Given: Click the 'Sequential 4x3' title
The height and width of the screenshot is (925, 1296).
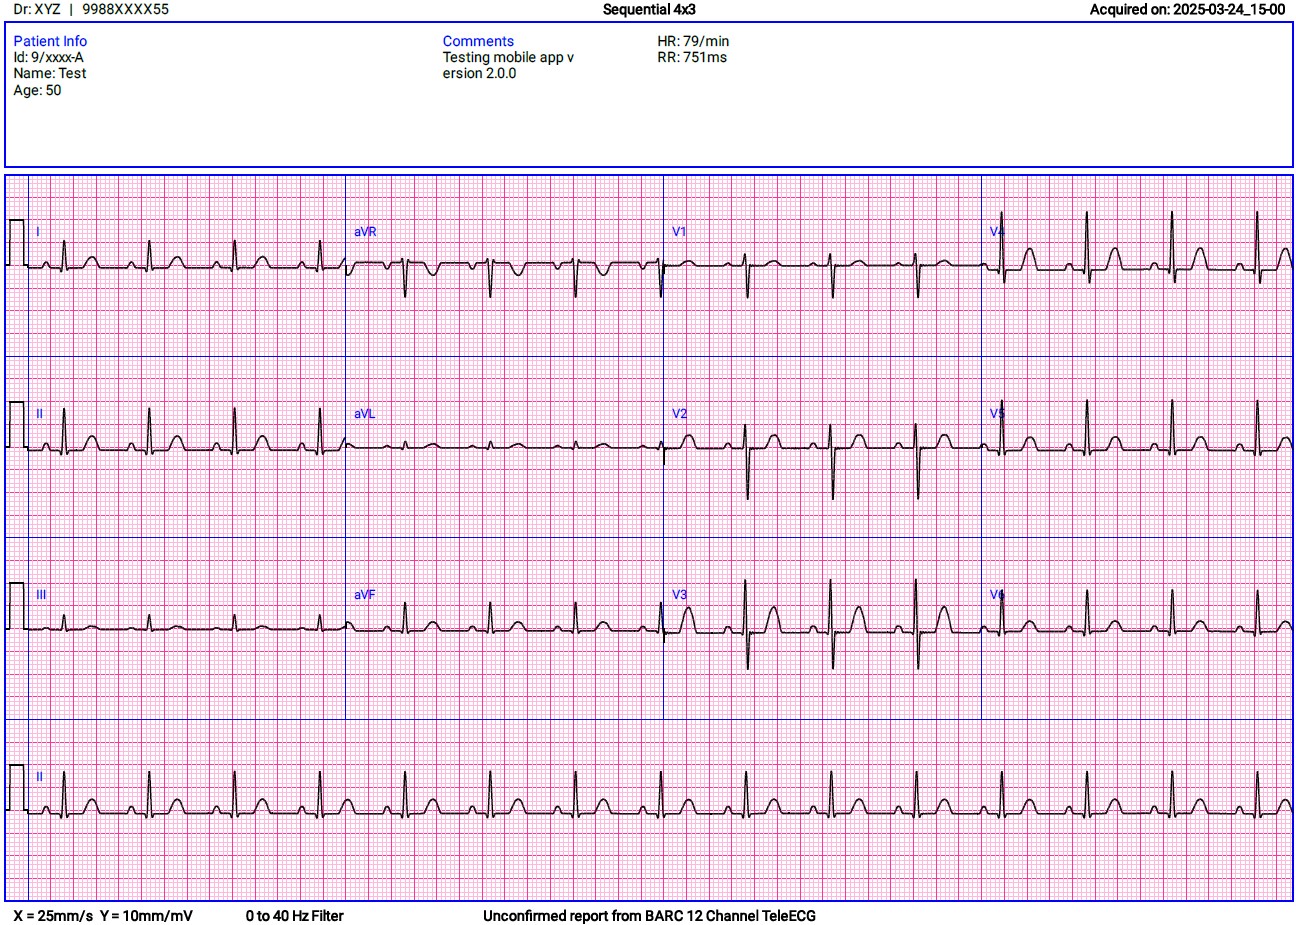Looking at the screenshot, I should 649,9.
